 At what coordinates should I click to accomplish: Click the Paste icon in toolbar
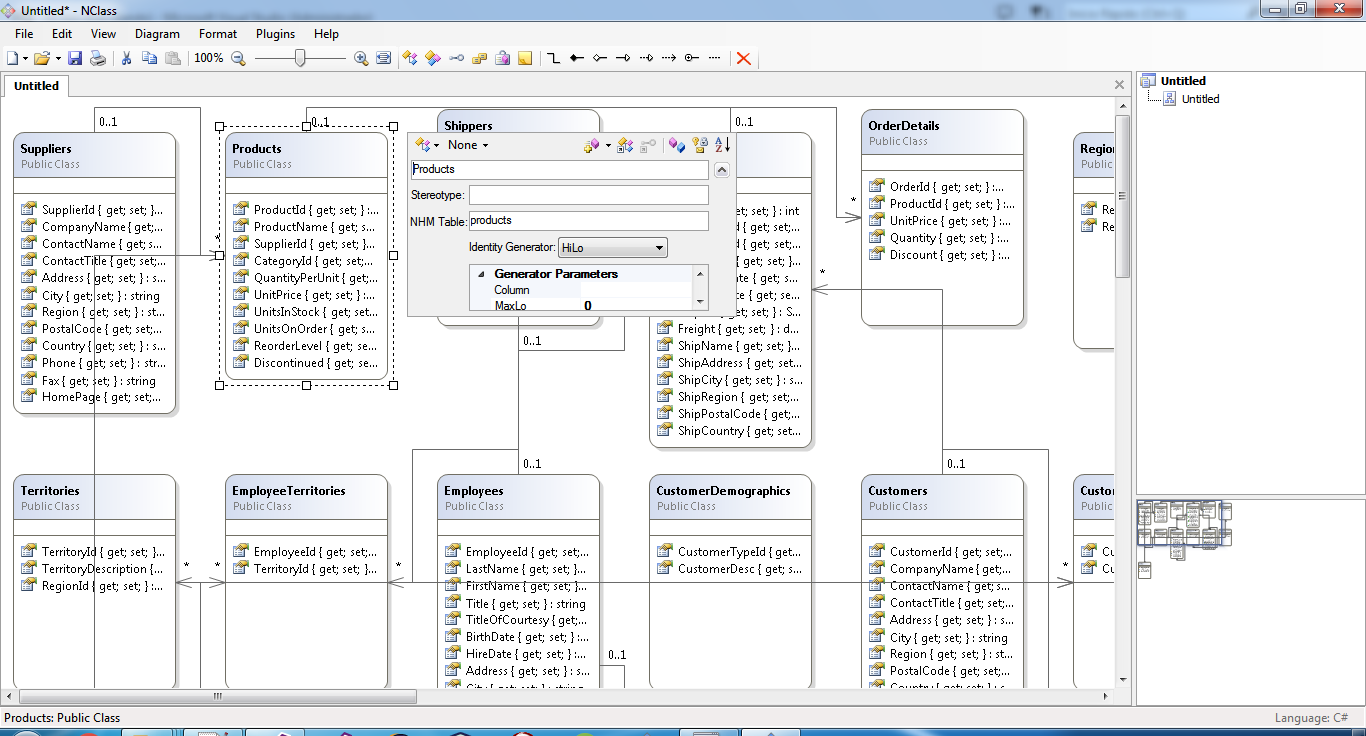pyautogui.click(x=173, y=58)
